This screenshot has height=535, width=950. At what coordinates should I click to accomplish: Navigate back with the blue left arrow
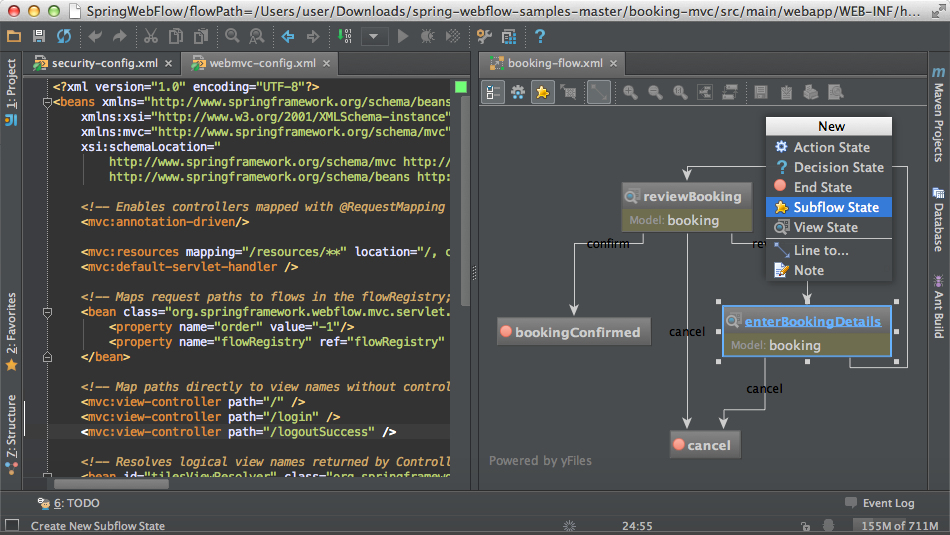click(288, 36)
